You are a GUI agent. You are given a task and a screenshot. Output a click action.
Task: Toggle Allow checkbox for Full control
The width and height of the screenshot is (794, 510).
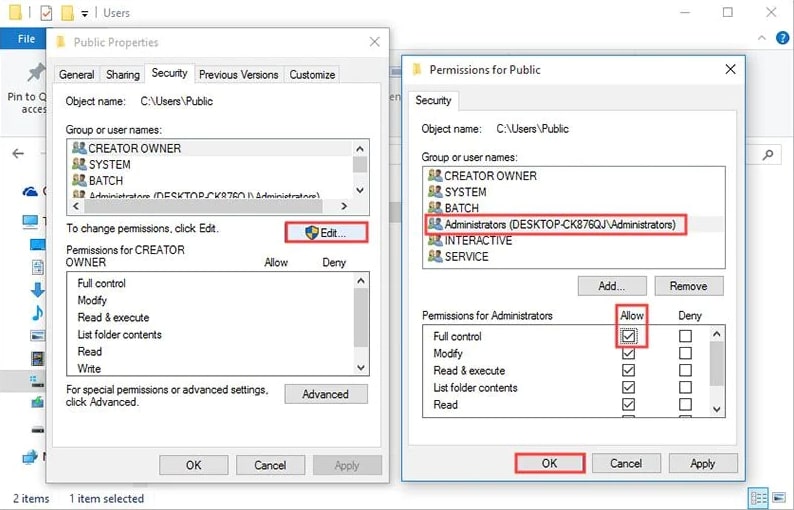(628, 337)
